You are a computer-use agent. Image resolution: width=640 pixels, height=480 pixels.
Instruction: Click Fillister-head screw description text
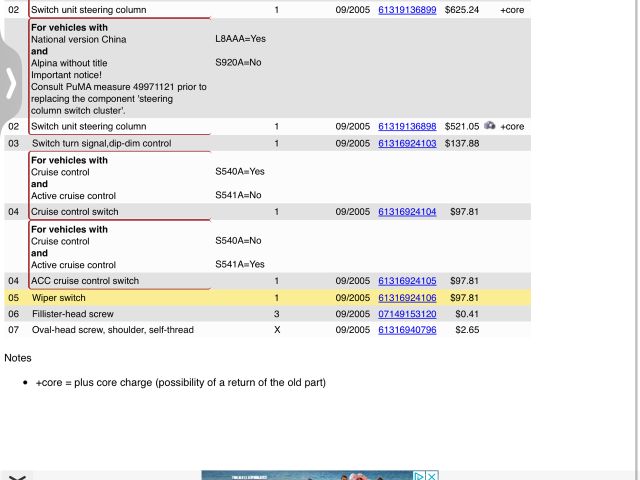pyautogui.click(x=72, y=314)
